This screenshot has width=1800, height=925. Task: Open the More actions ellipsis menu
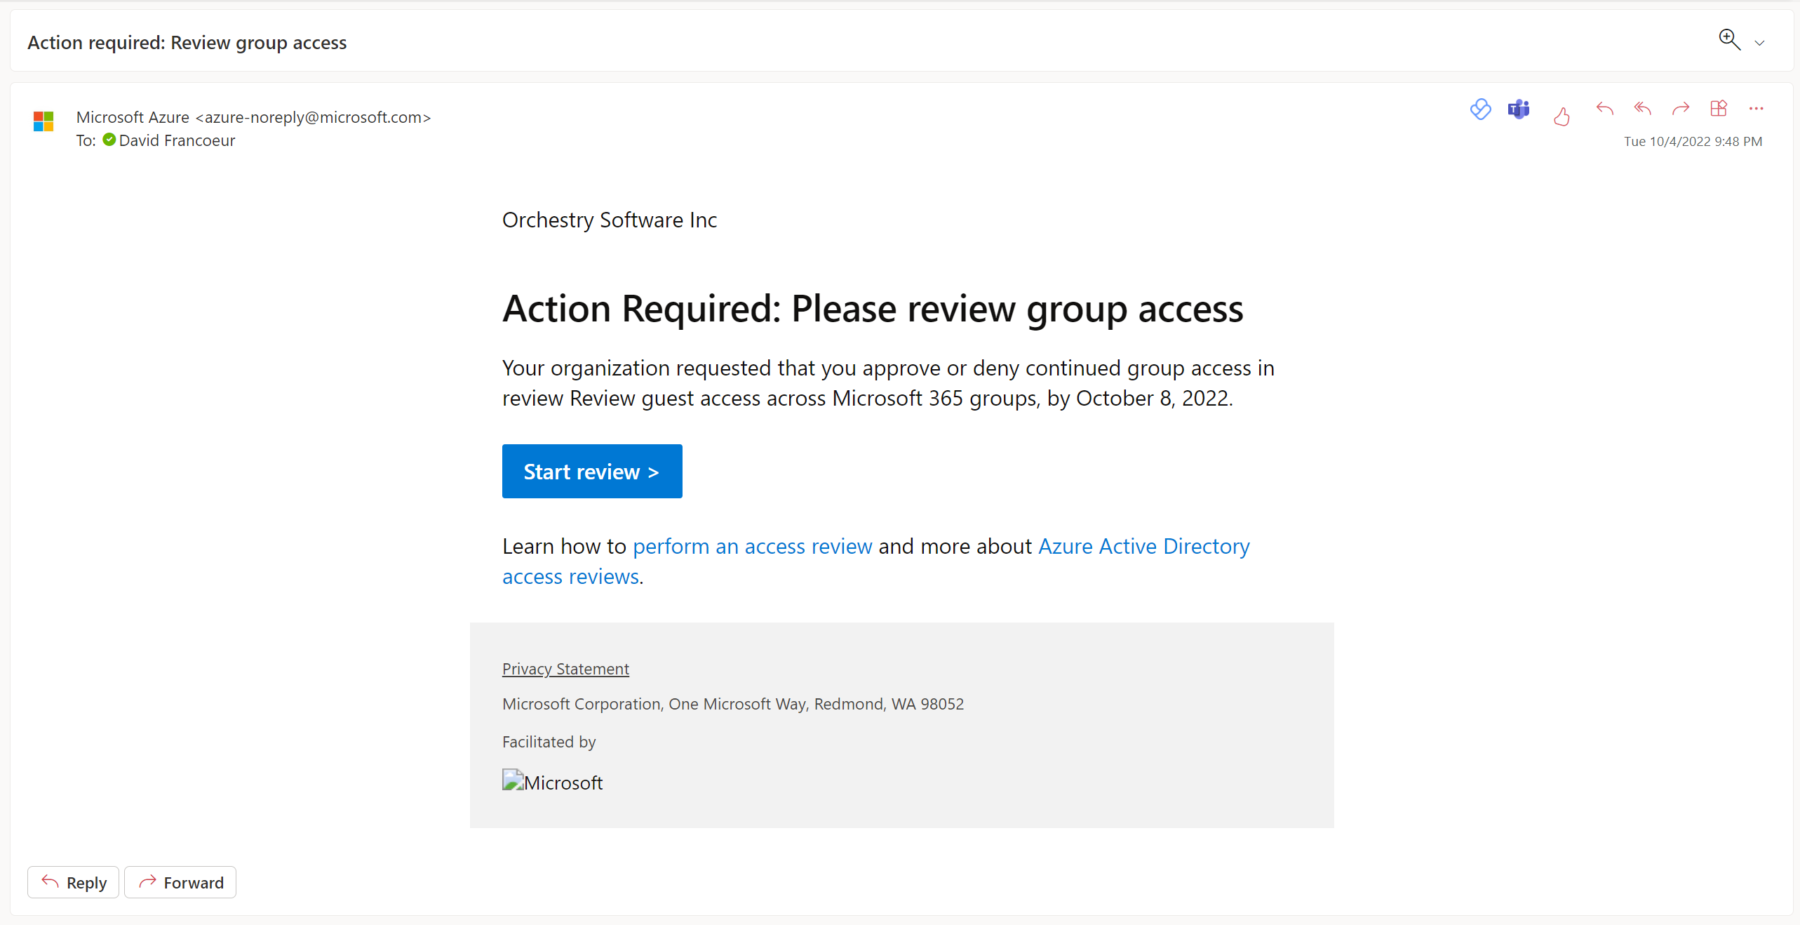tap(1757, 109)
